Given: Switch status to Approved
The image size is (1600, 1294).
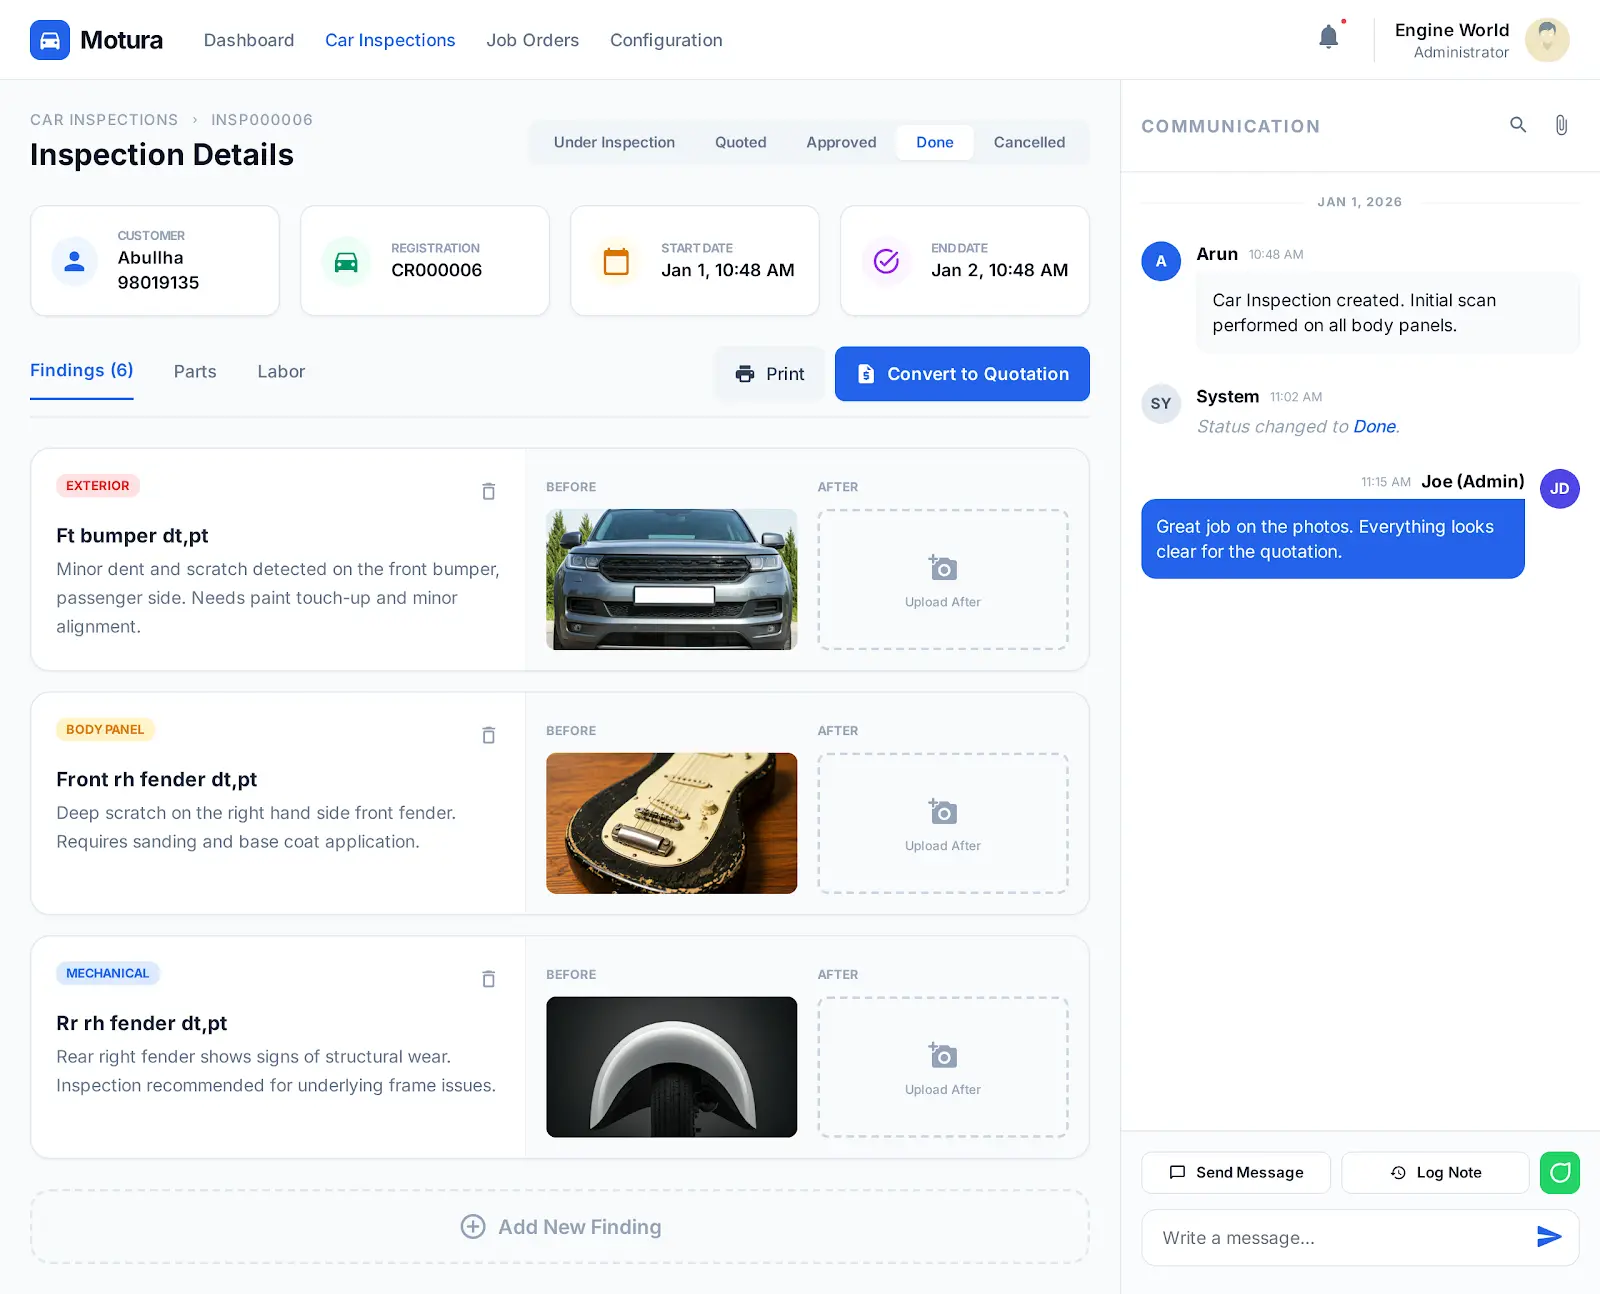Looking at the screenshot, I should [x=841, y=142].
